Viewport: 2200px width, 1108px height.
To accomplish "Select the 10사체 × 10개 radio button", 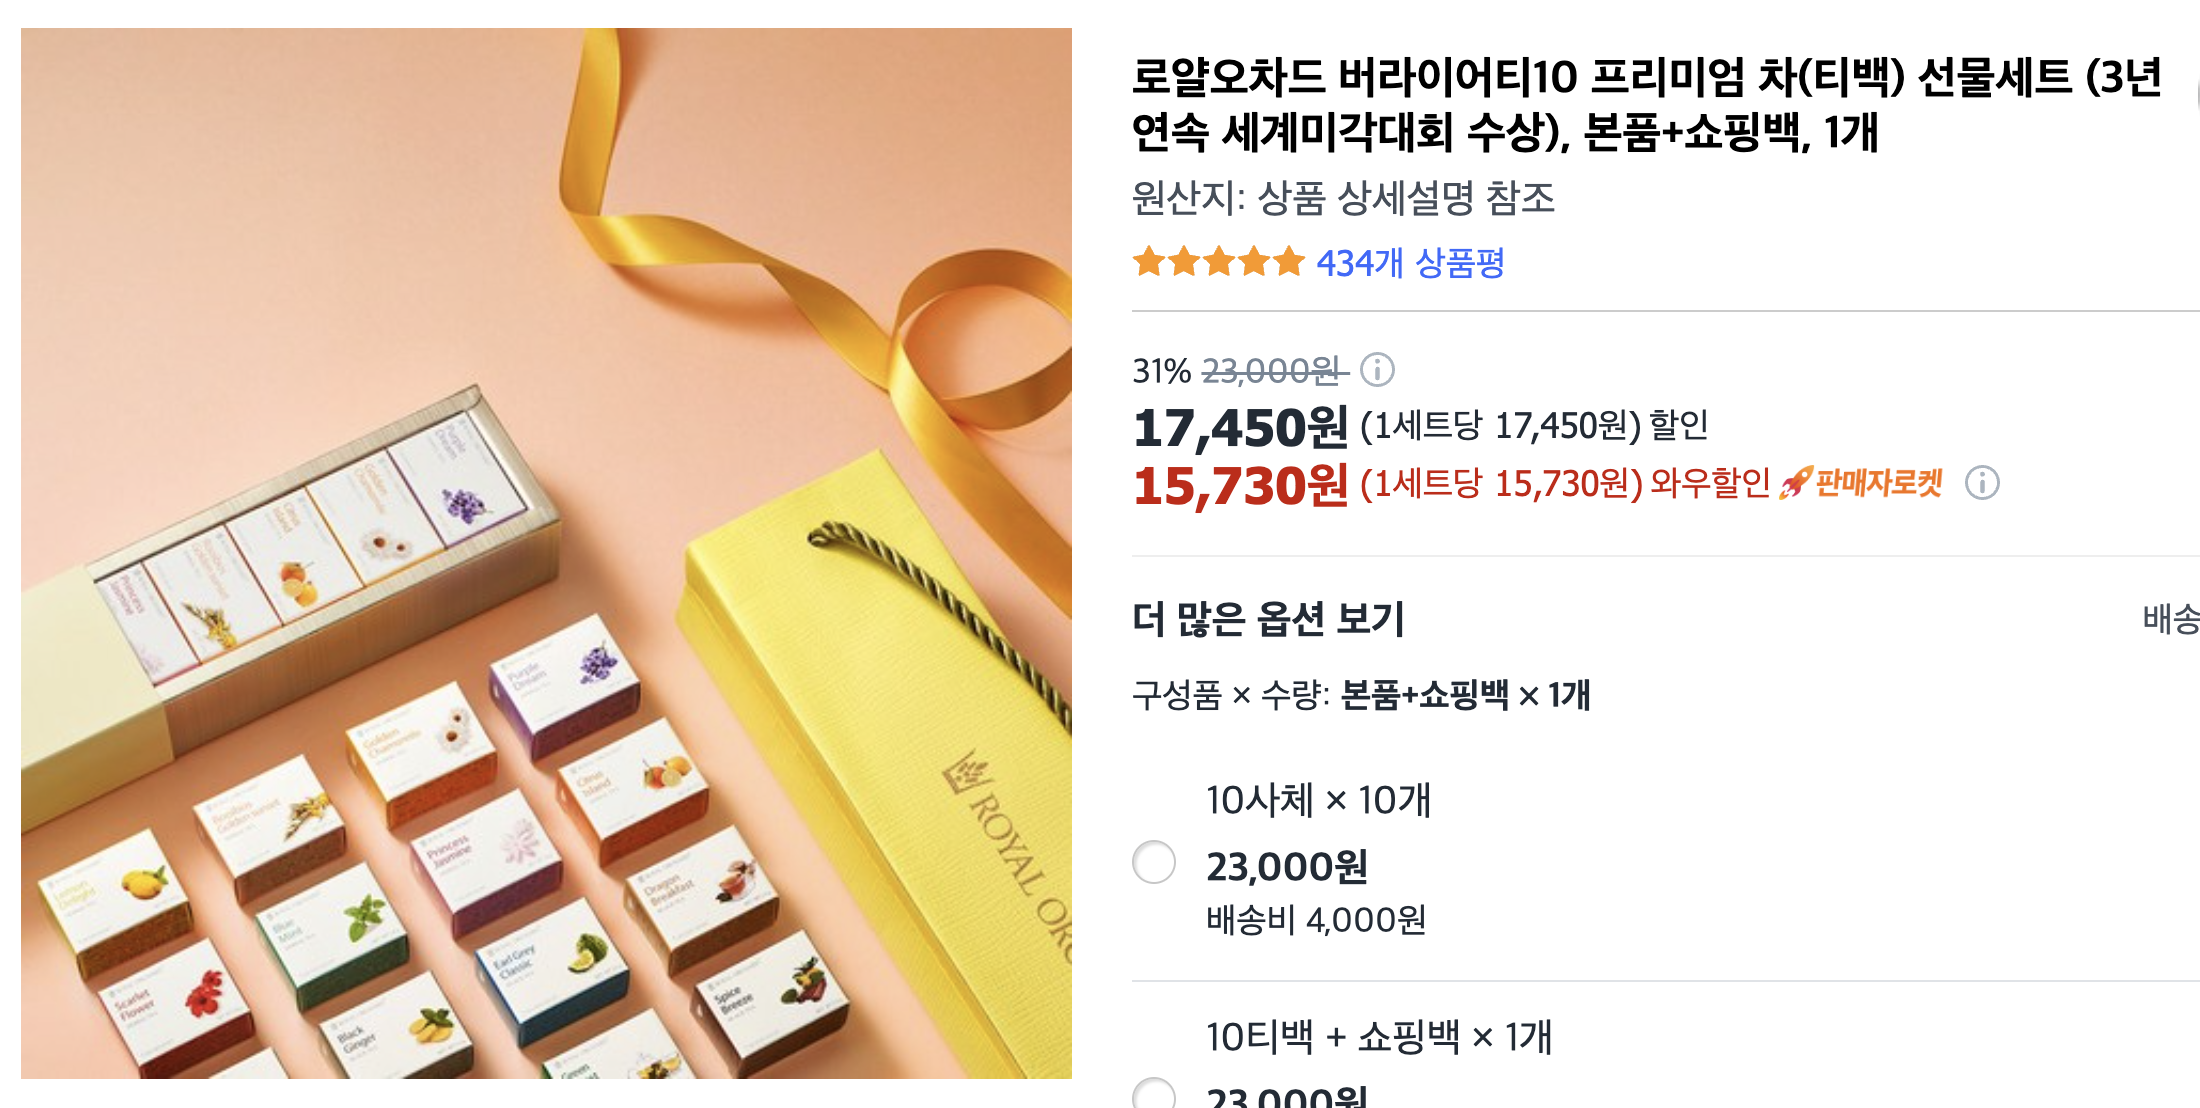I will 1154,862.
